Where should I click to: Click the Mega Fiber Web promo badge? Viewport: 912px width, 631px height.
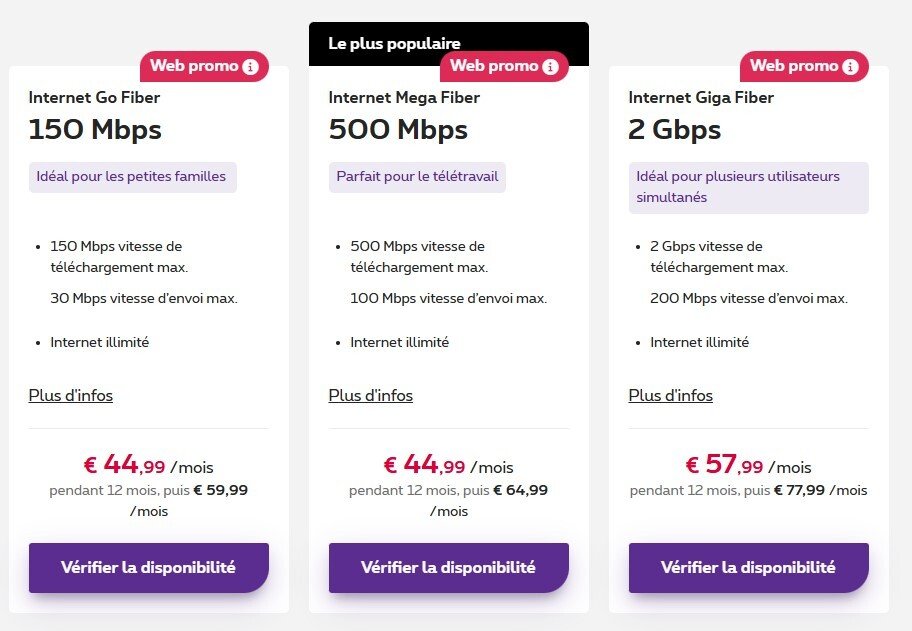494,66
